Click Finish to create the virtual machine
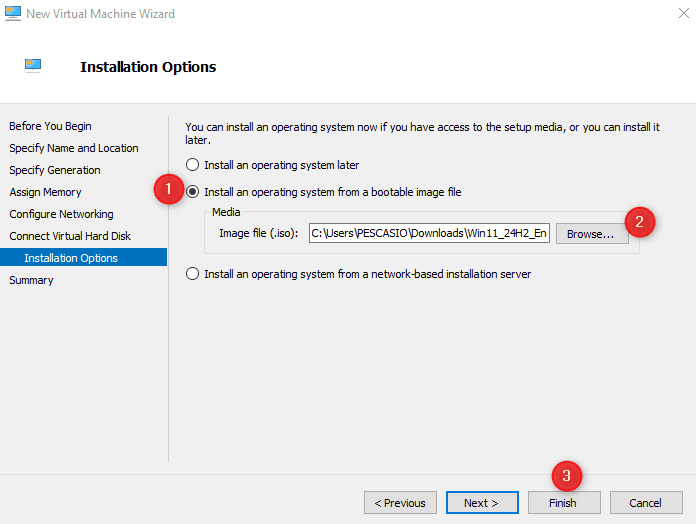696x524 pixels. (564, 503)
